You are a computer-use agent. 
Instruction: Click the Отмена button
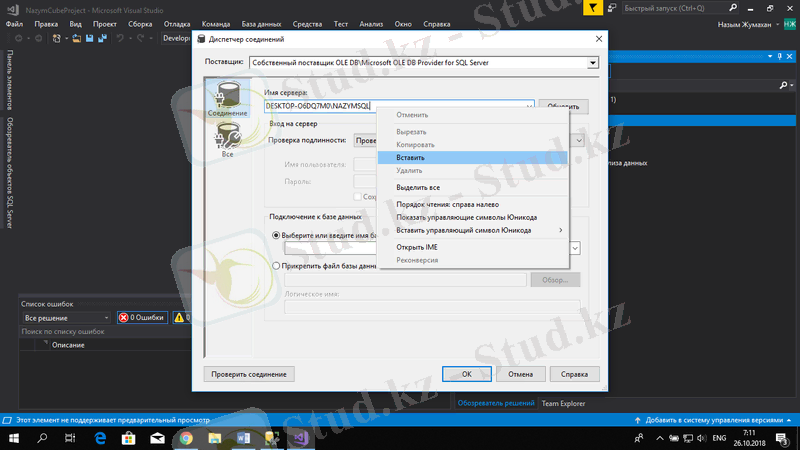520,374
